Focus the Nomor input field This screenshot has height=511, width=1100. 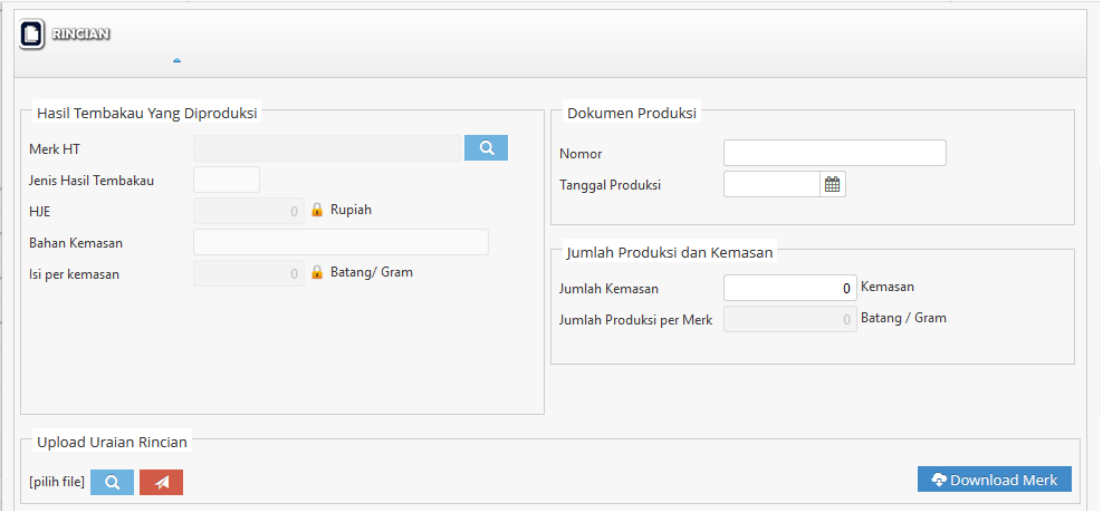coord(834,153)
